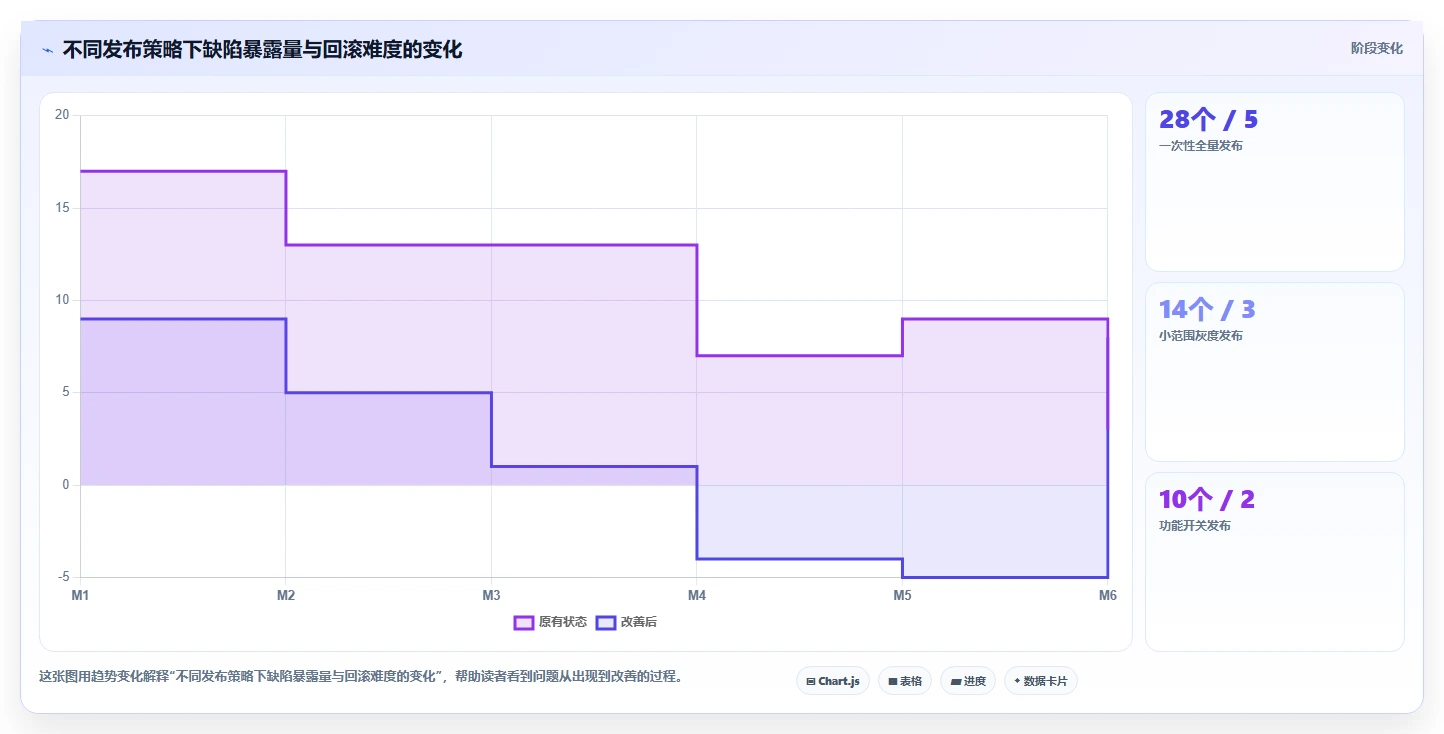Click the 阶段变化 label in the header
The image size is (1444, 734).
pyautogui.click(x=1377, y=48)
